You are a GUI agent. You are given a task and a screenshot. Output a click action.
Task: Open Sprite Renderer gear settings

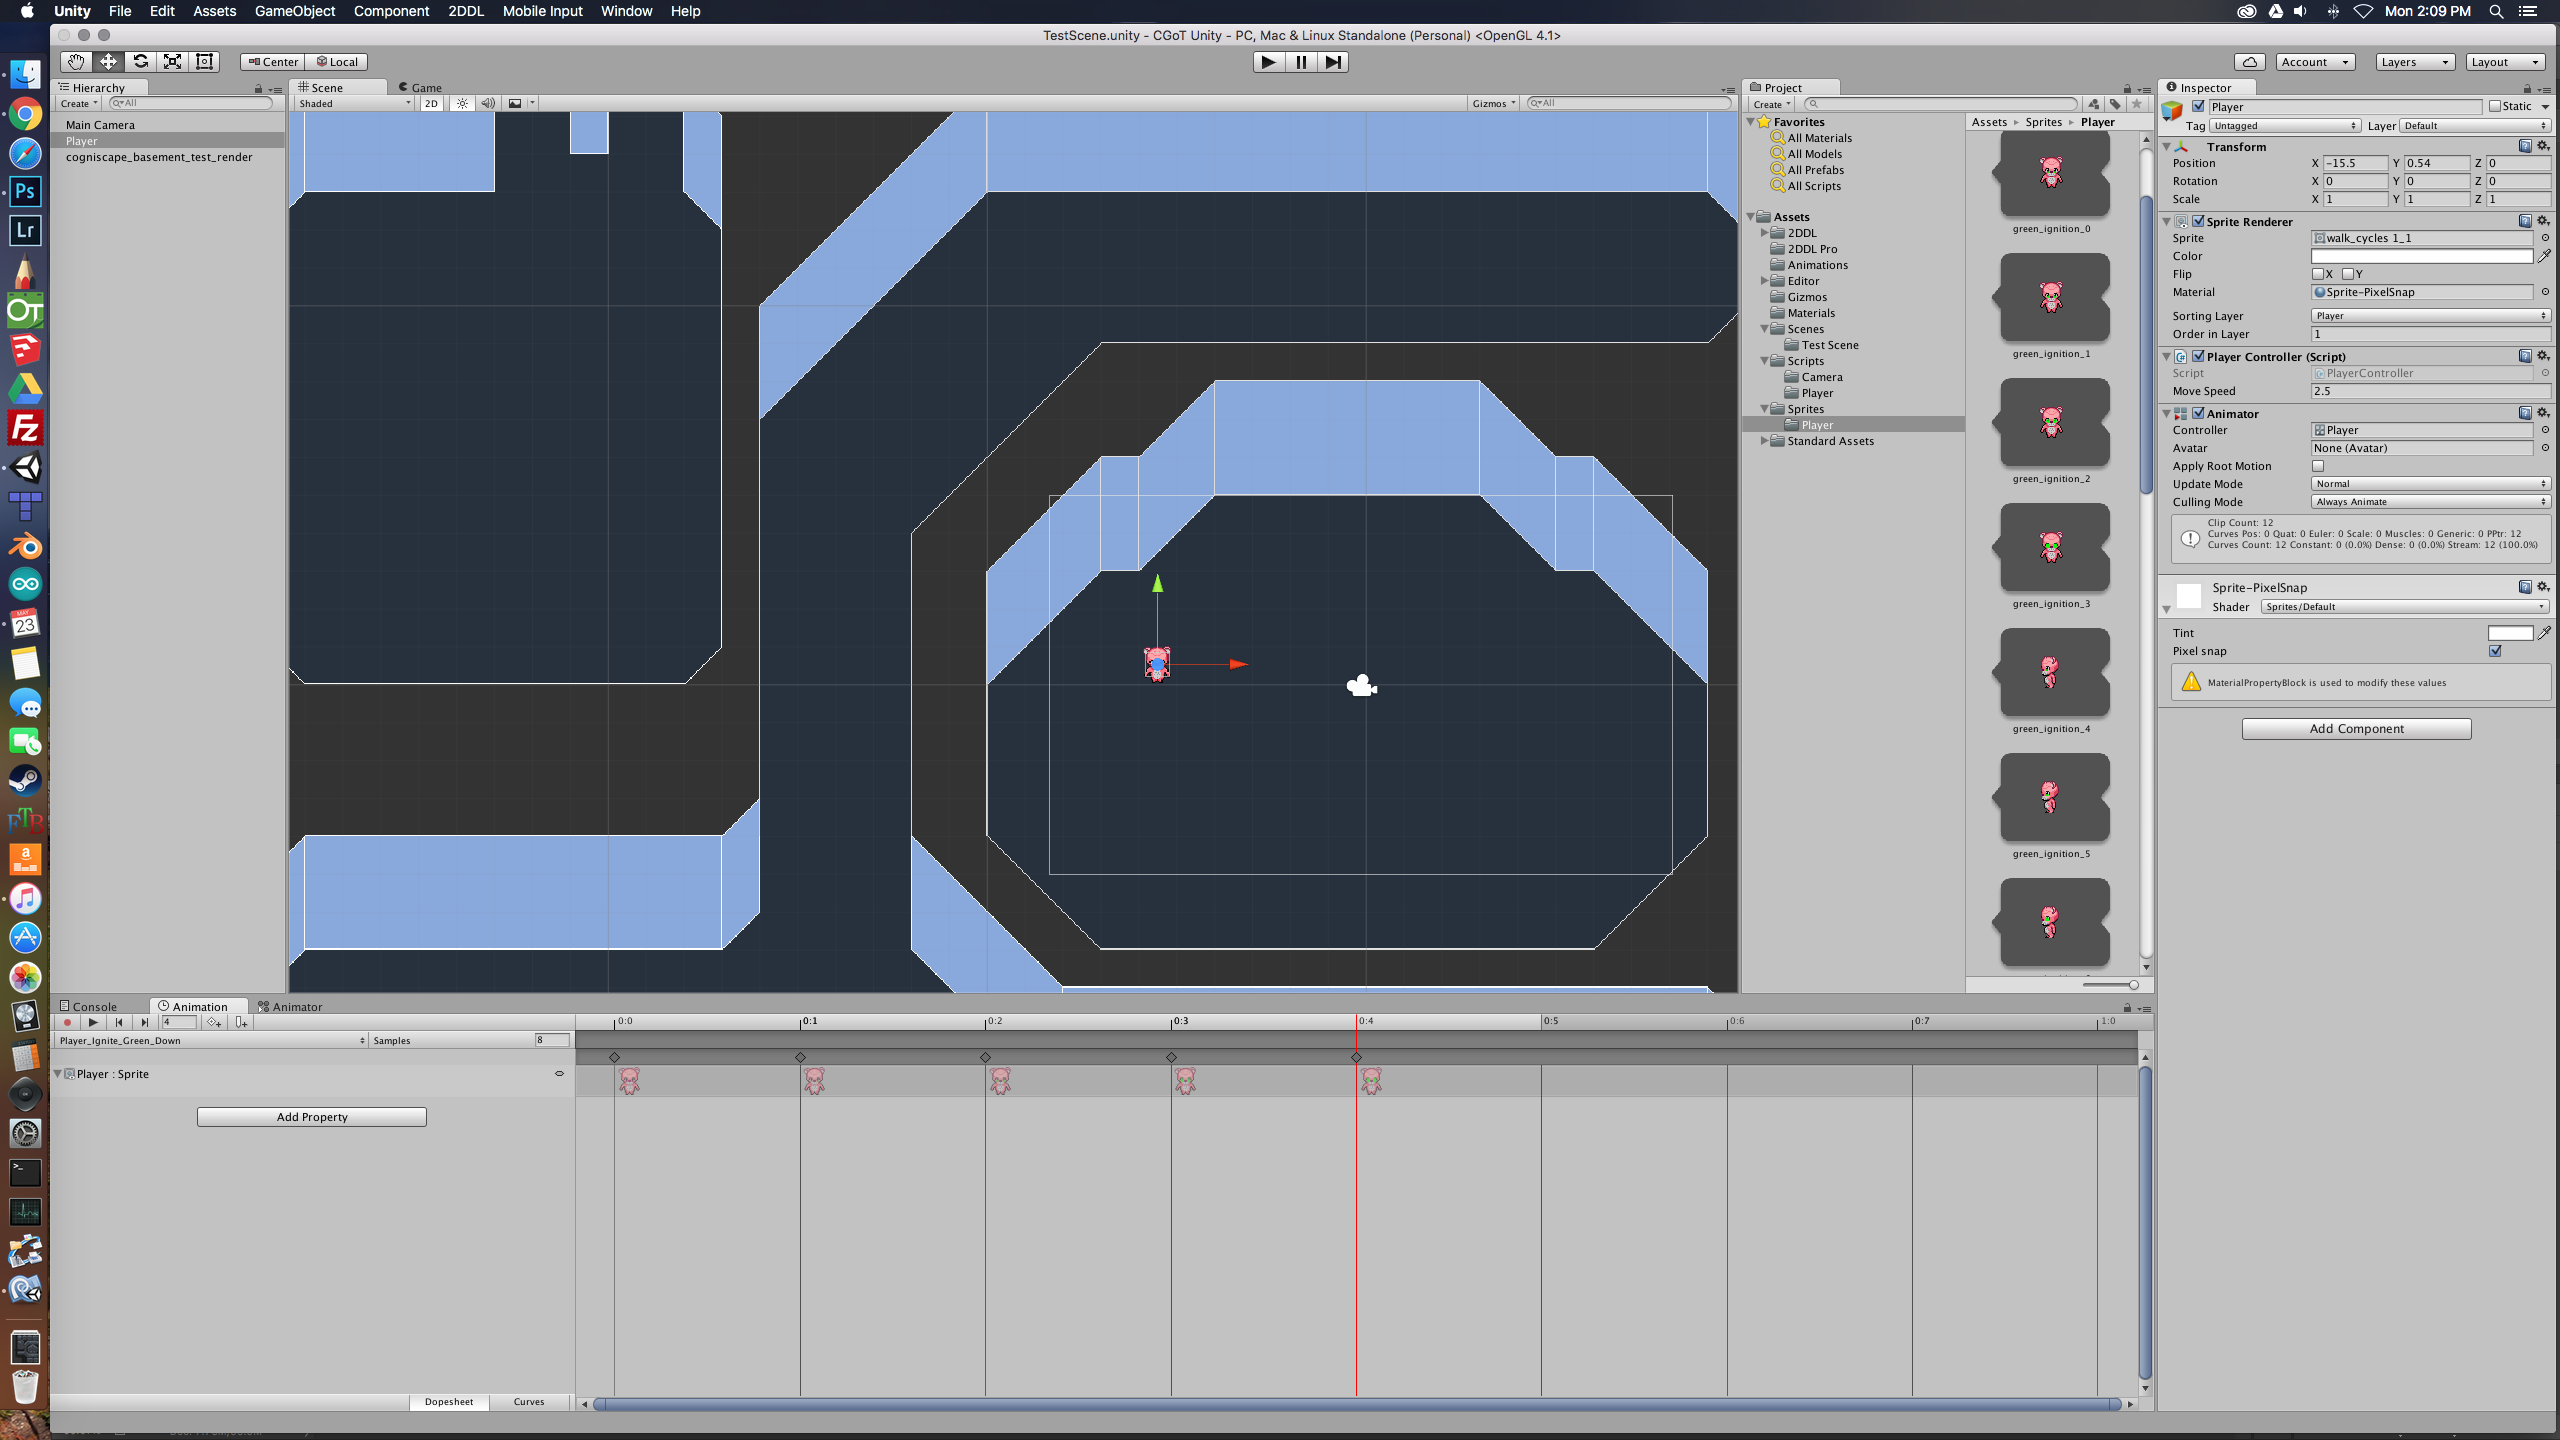click(2543, 221)
